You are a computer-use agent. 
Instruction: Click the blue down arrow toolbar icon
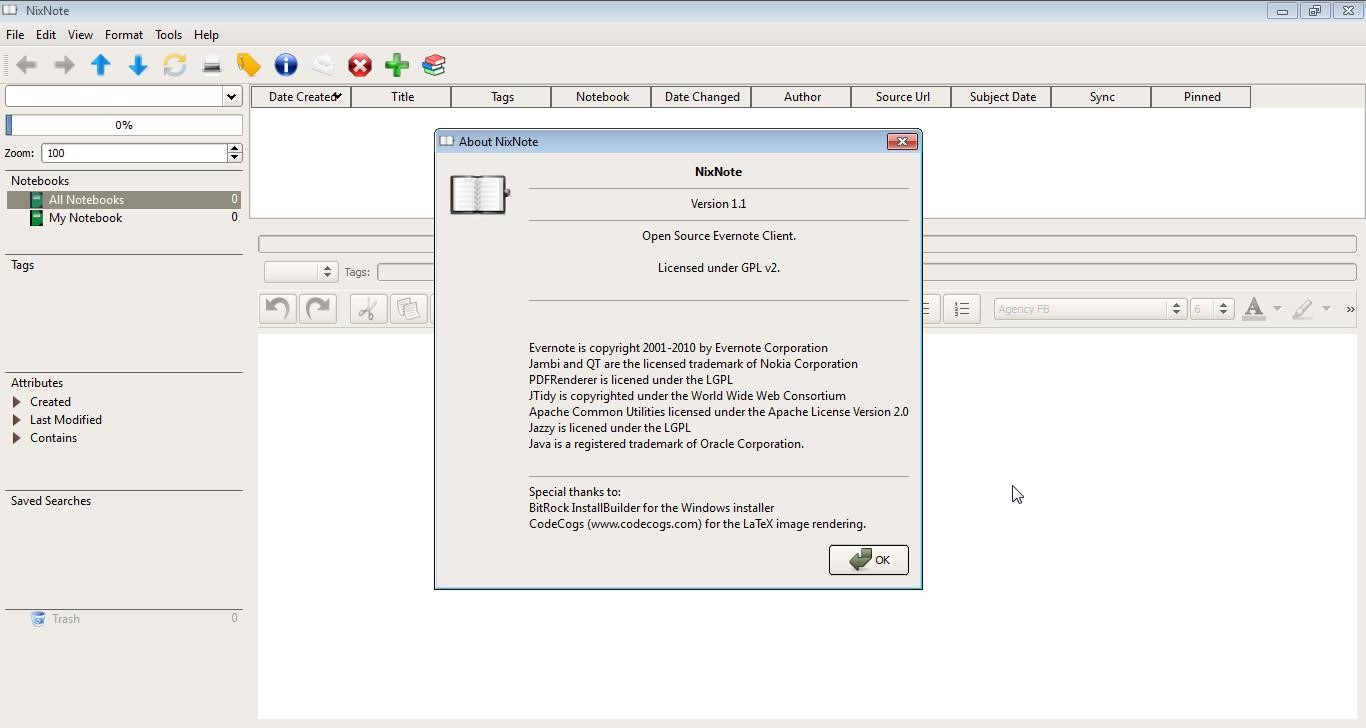(x=138, y=65)
